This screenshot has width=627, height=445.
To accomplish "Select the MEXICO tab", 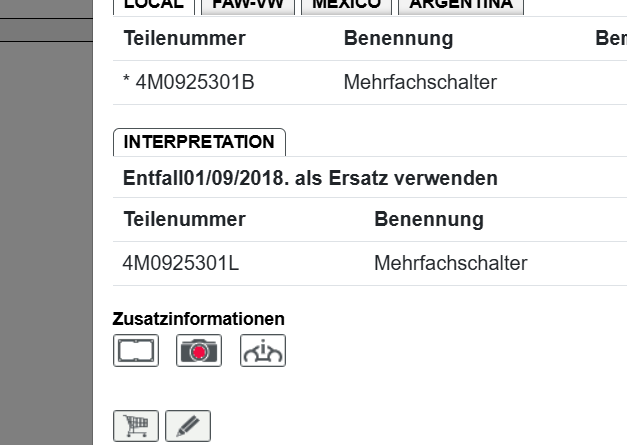I will (x=346, y=5).
